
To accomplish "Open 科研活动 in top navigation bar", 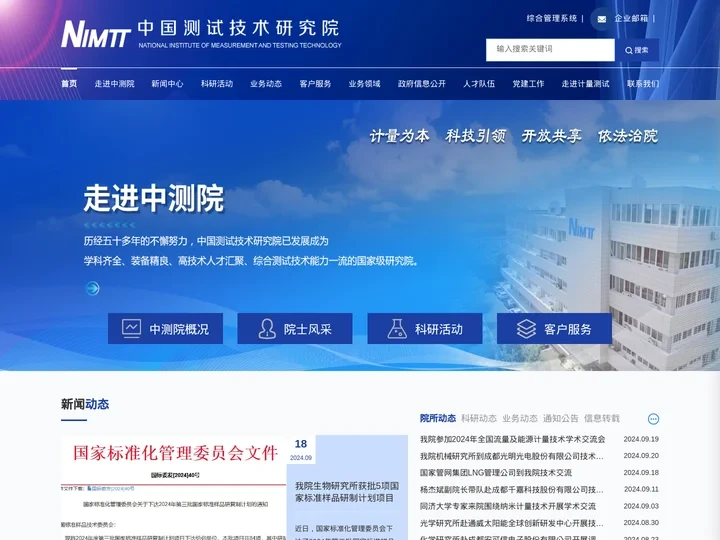I will (217, 84).
